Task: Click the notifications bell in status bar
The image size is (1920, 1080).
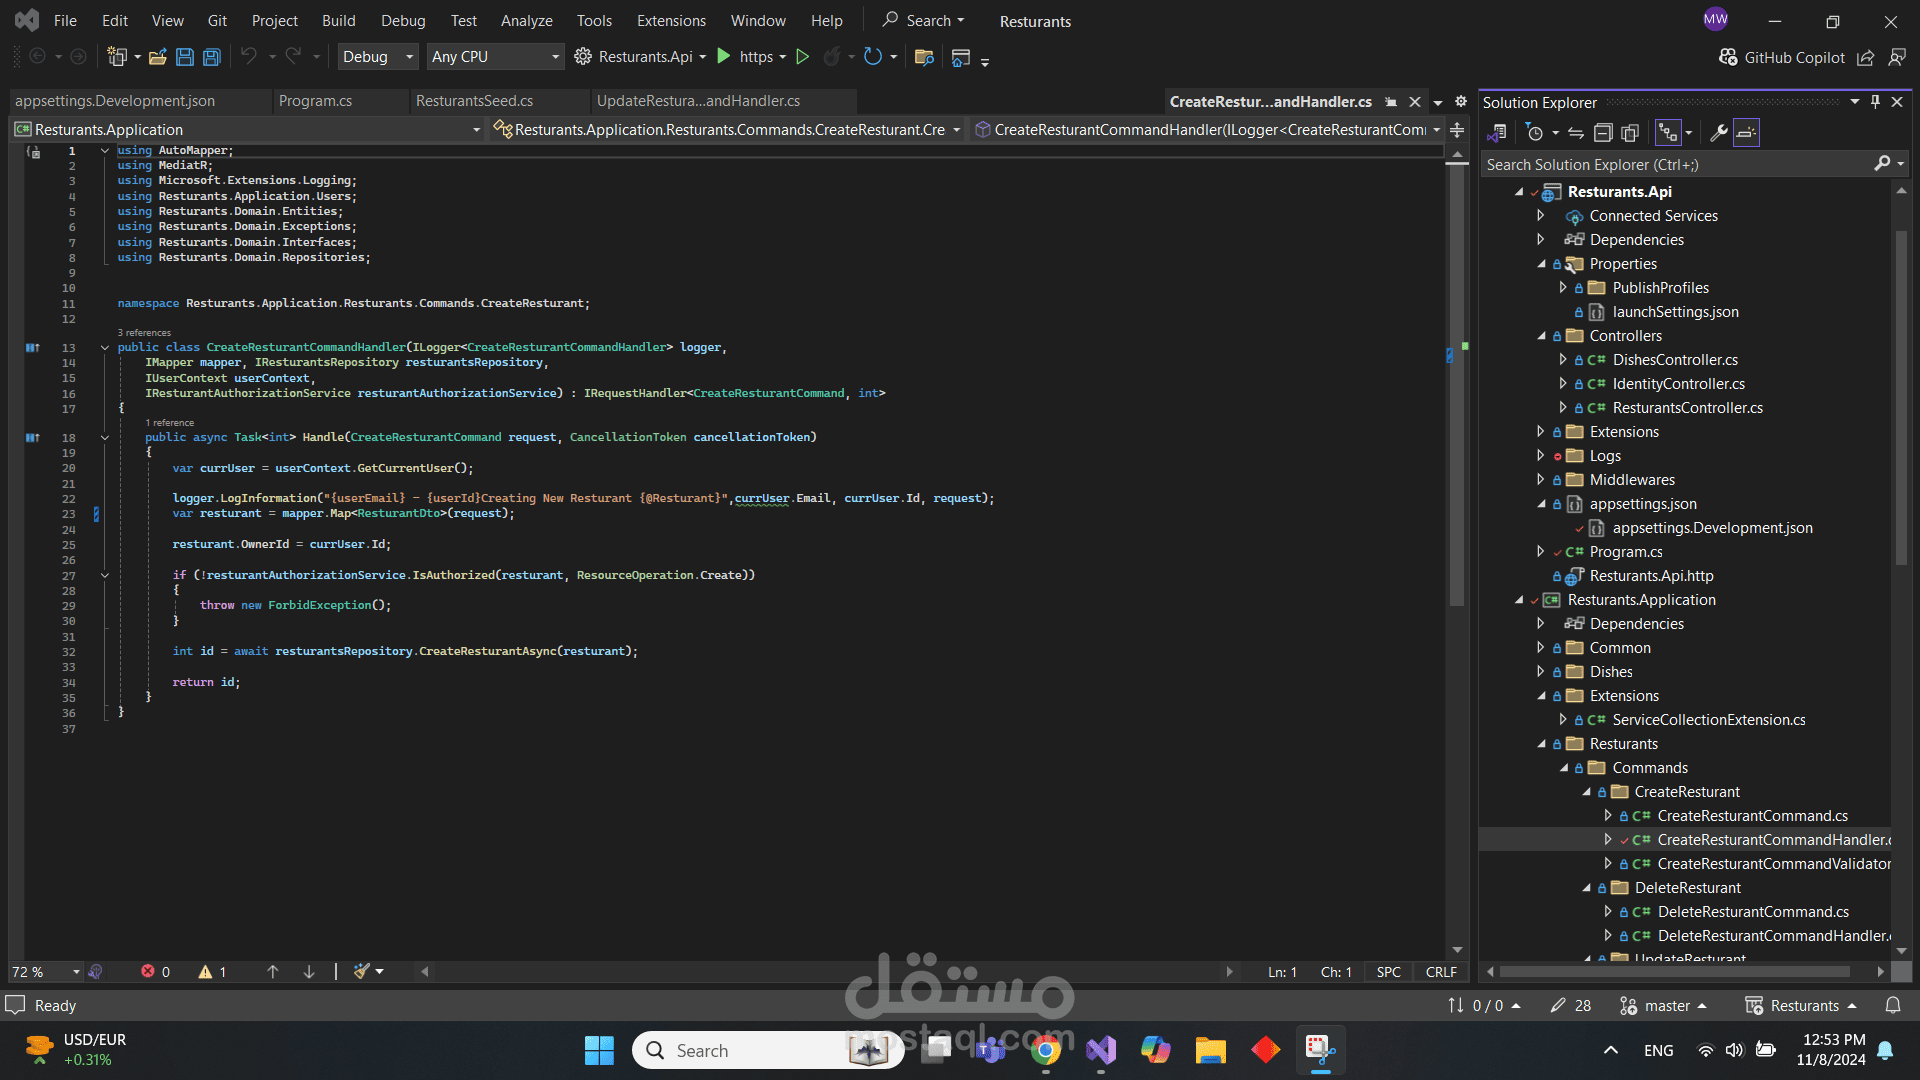Action: coord(1893,1005)
